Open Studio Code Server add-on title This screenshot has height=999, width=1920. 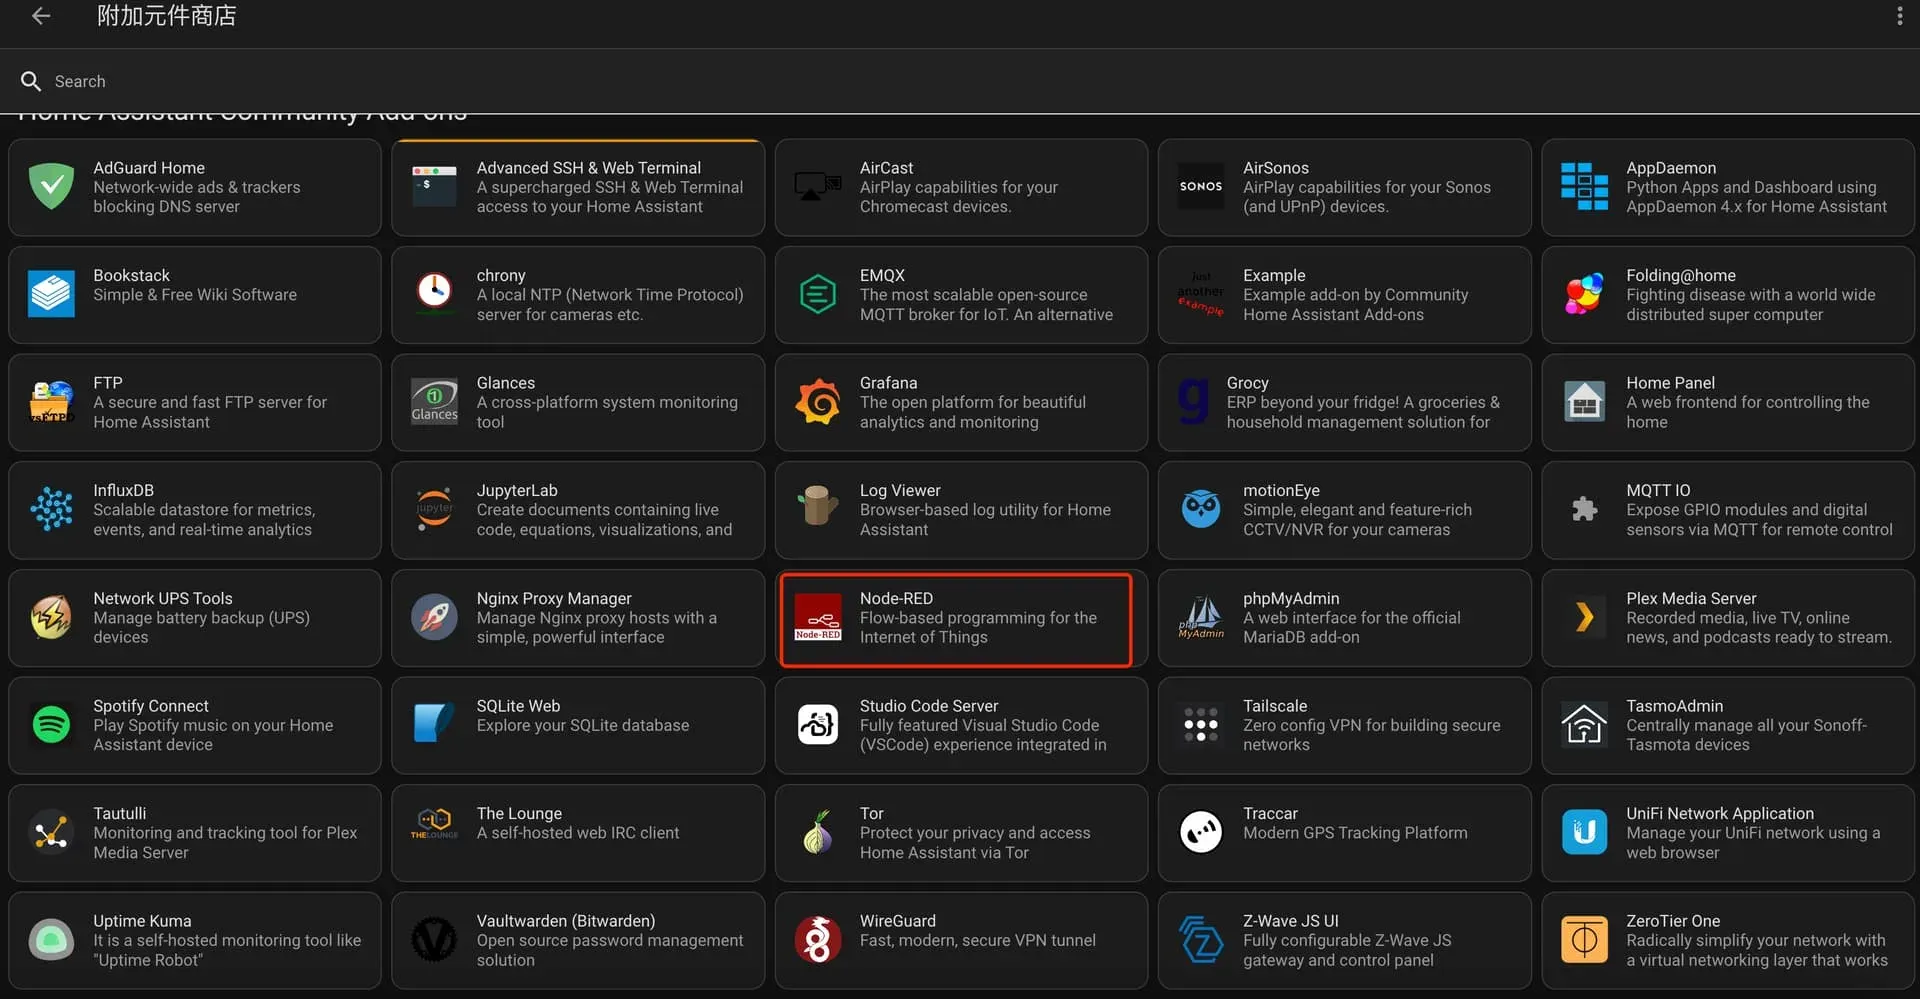929,705
